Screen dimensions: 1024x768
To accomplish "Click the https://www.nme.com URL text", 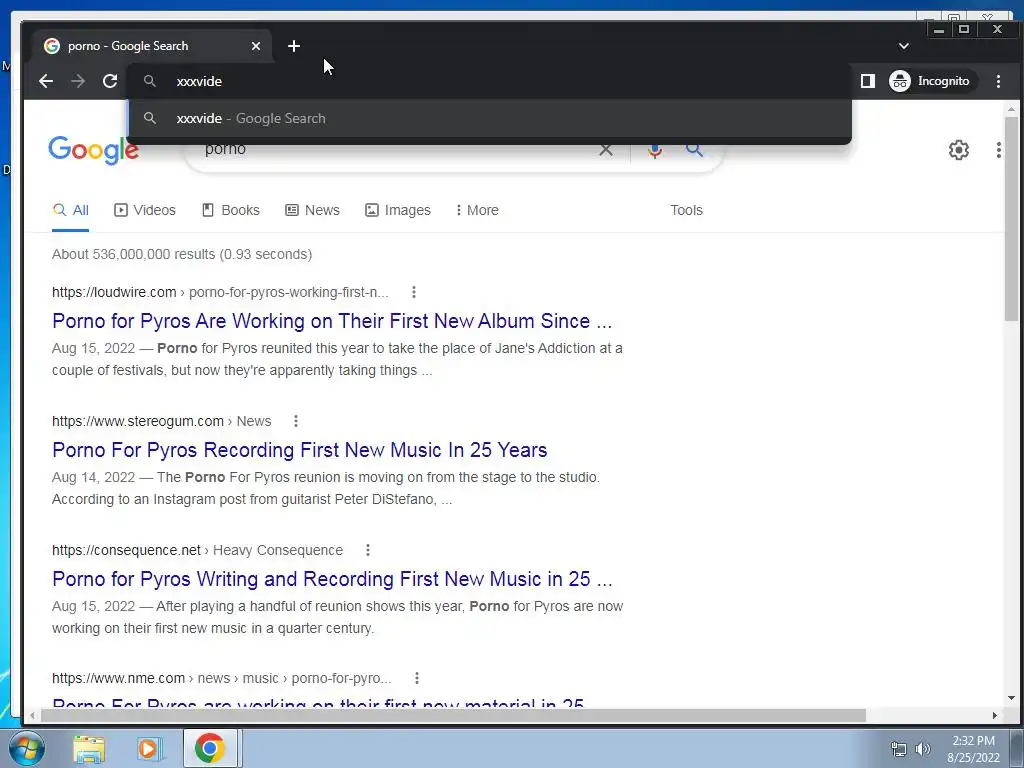I will point(119,679).
